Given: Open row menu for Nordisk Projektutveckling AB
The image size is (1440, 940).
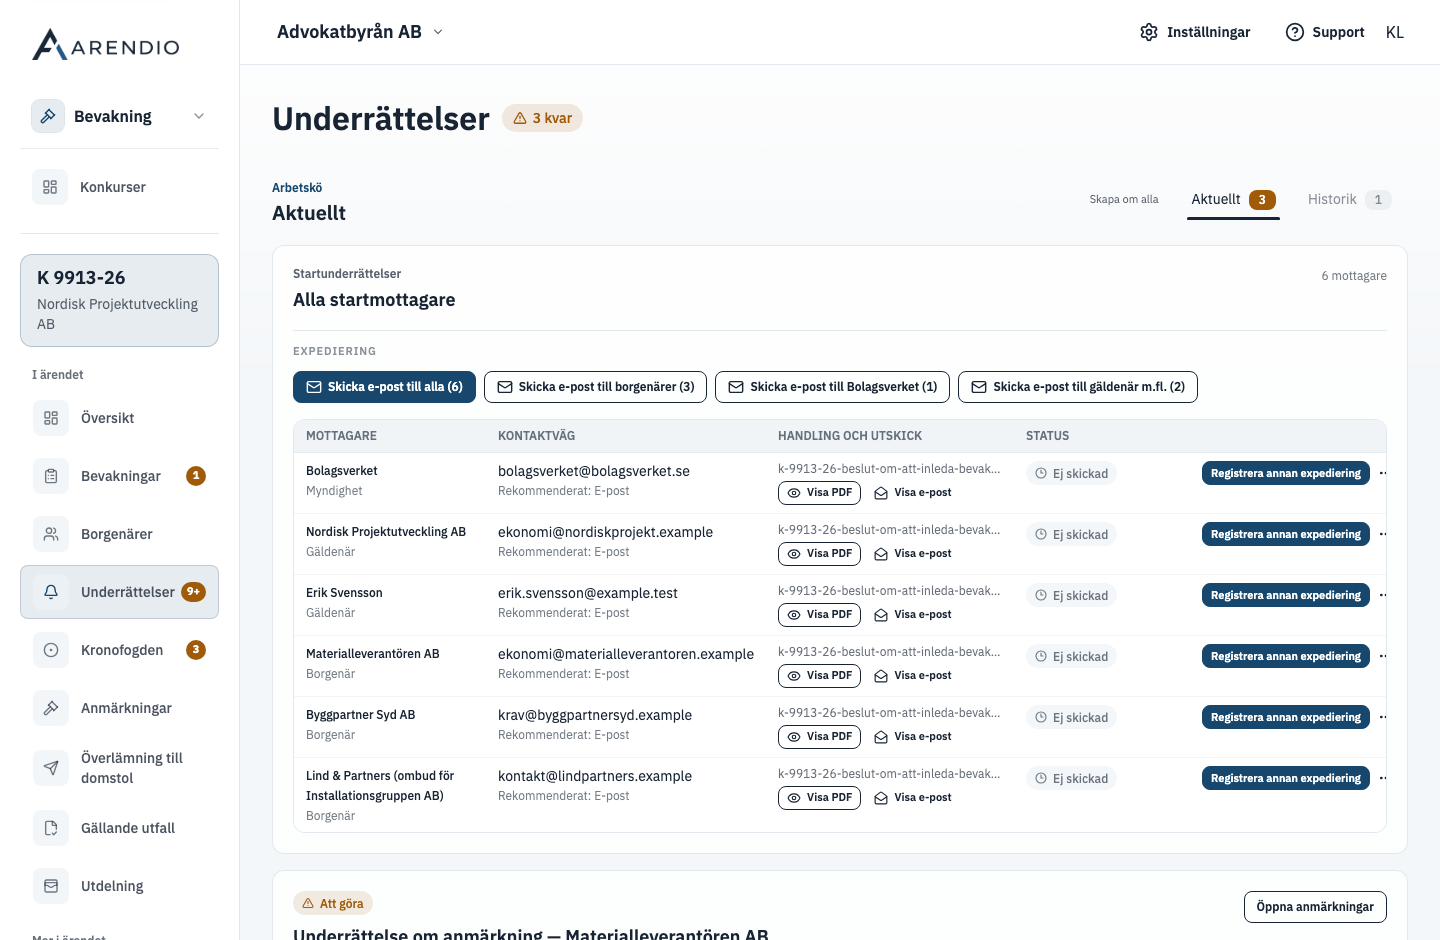Looking at the screenshot, I should [1383, 534].
